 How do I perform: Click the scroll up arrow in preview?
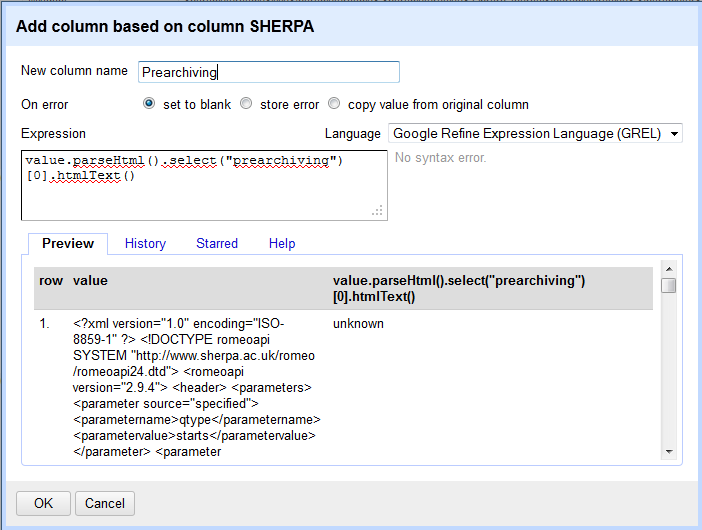pyautogui.click(x=669, y=269)
